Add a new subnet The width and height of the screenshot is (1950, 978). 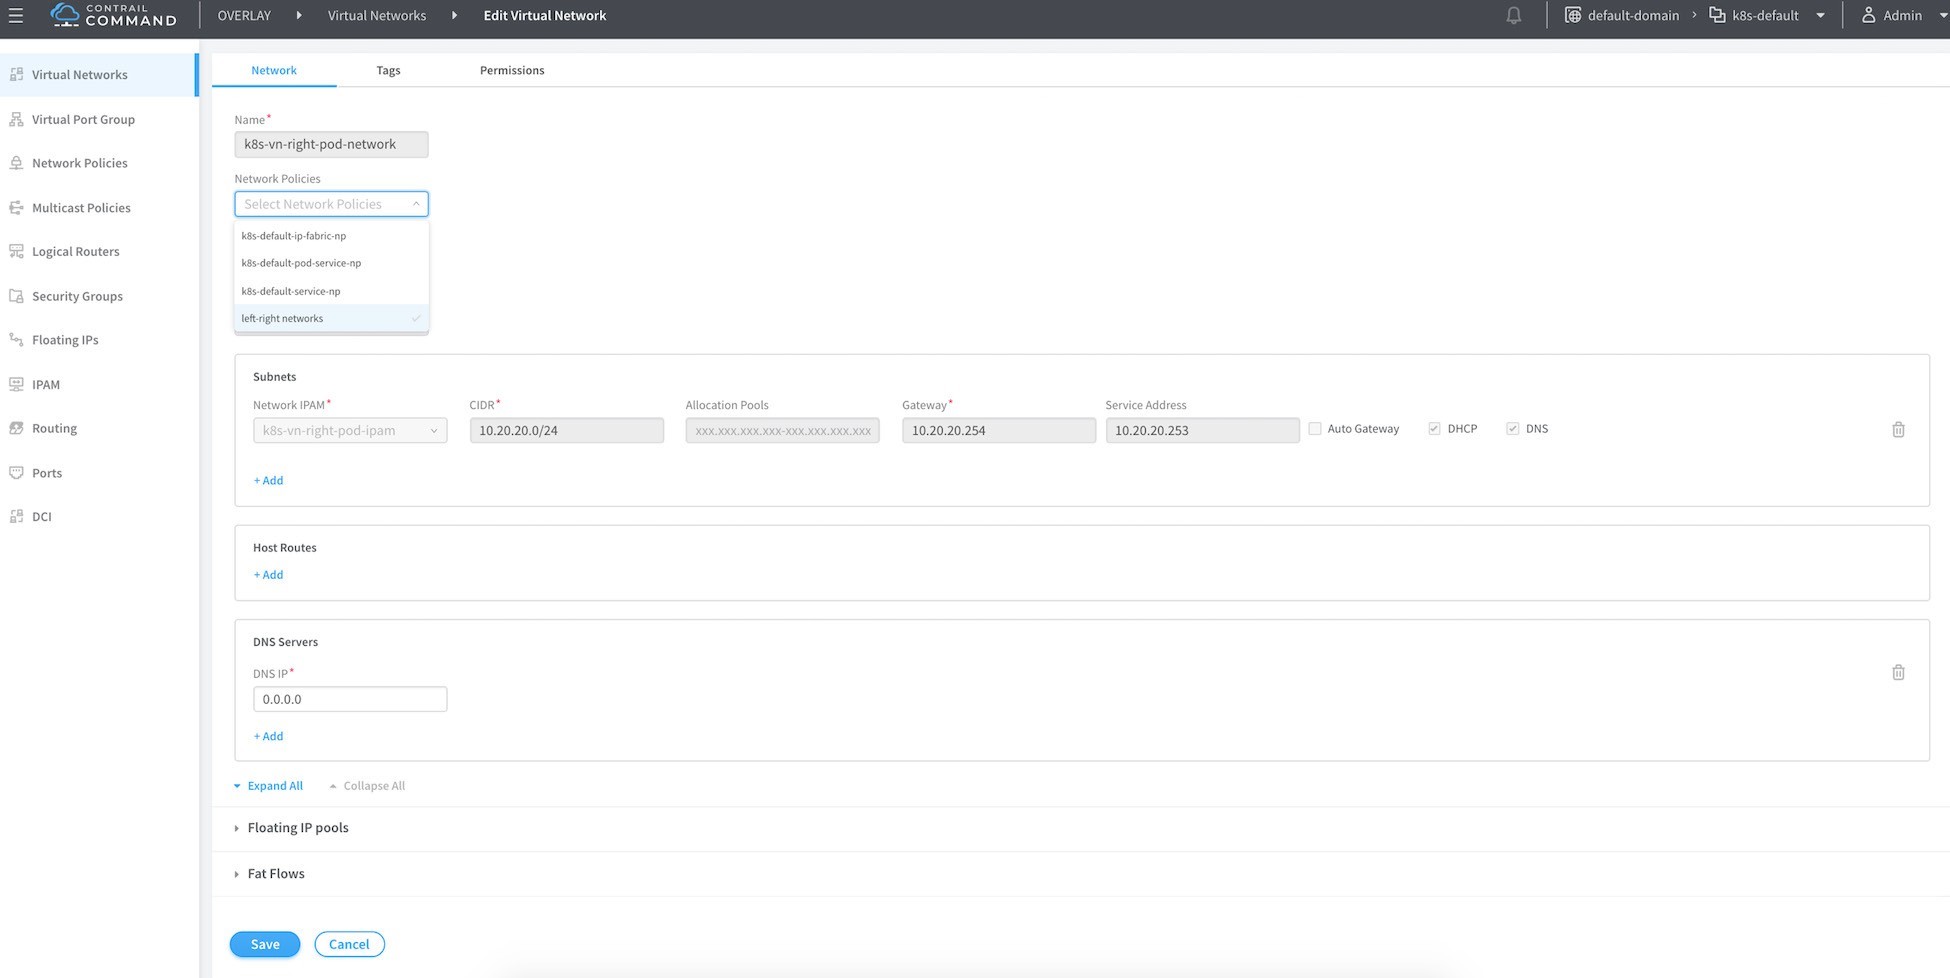[x=268, y=481]
